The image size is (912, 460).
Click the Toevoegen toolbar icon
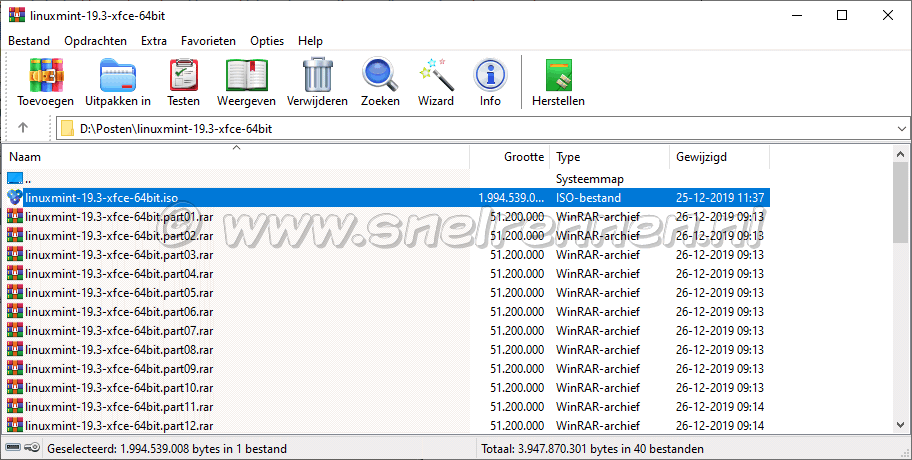point(46,75)
